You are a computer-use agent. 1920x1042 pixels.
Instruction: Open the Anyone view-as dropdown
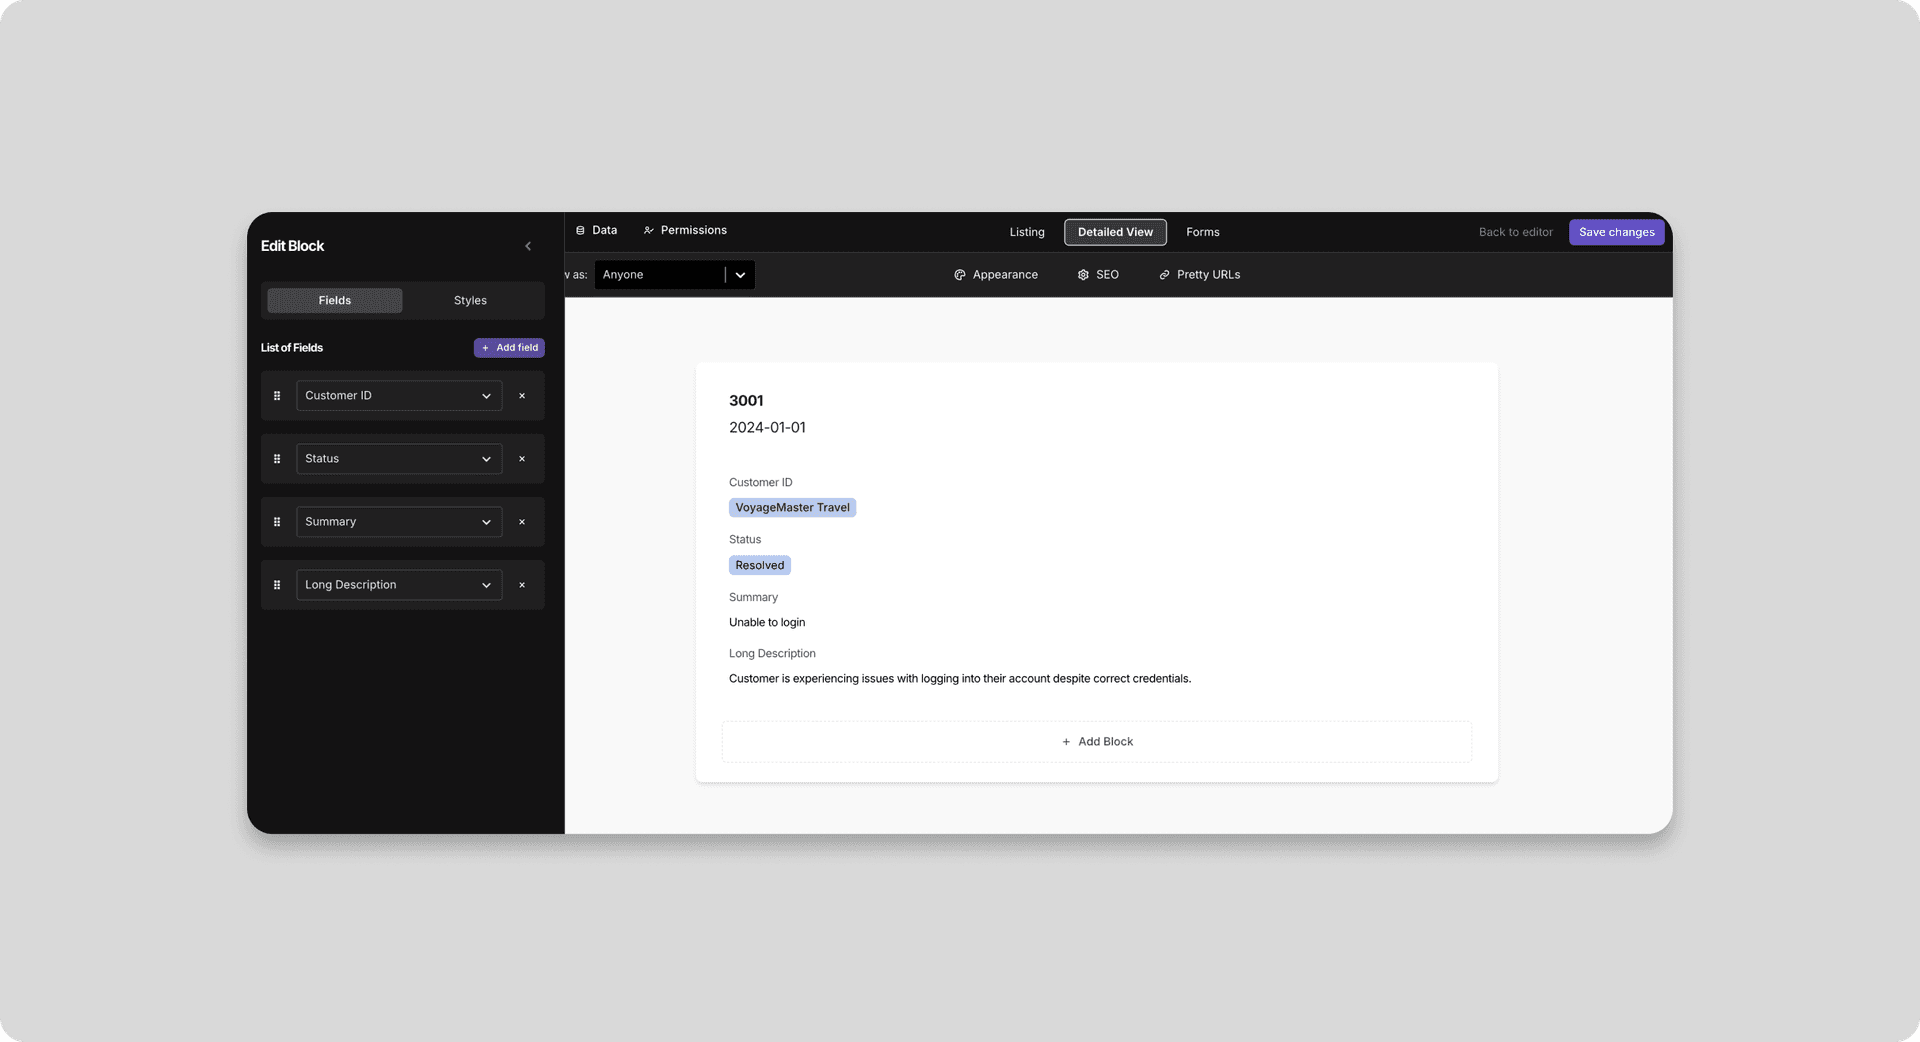coord(674,275)
